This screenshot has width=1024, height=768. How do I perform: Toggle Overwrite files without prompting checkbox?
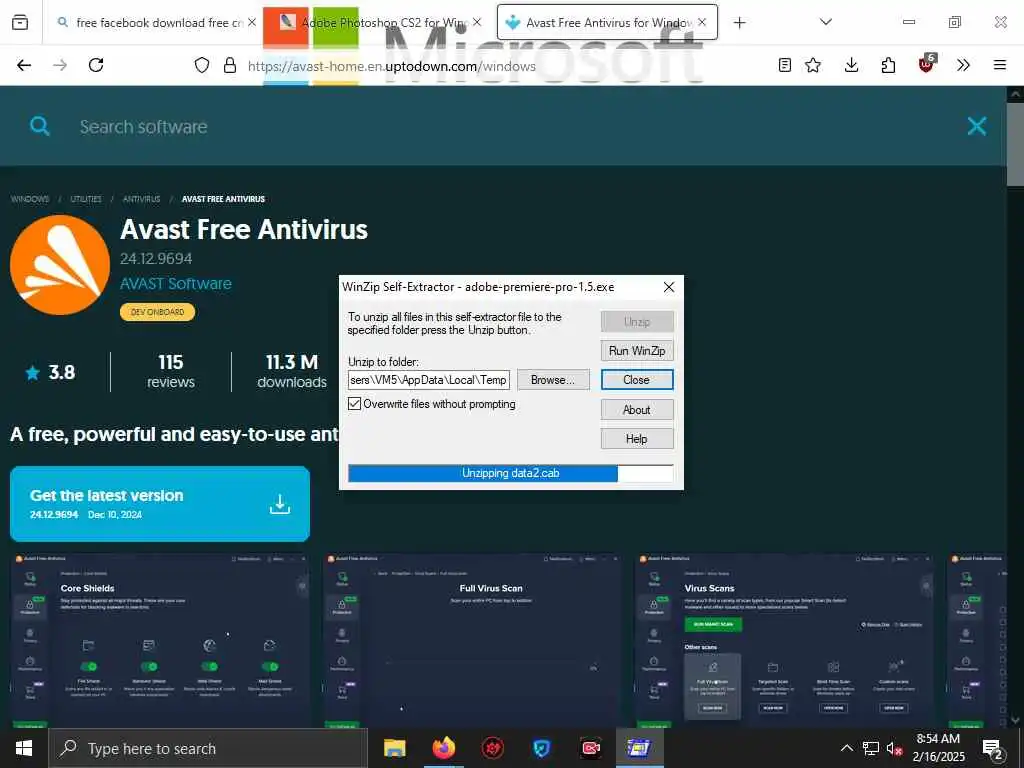[x=355, y=404]
